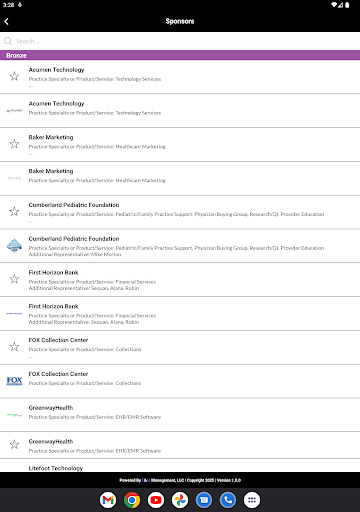Image resolution: width=360 pixels, height=512 pixels.
Task: Open Baker Marketing entry with logo
Action: [180, 178]
